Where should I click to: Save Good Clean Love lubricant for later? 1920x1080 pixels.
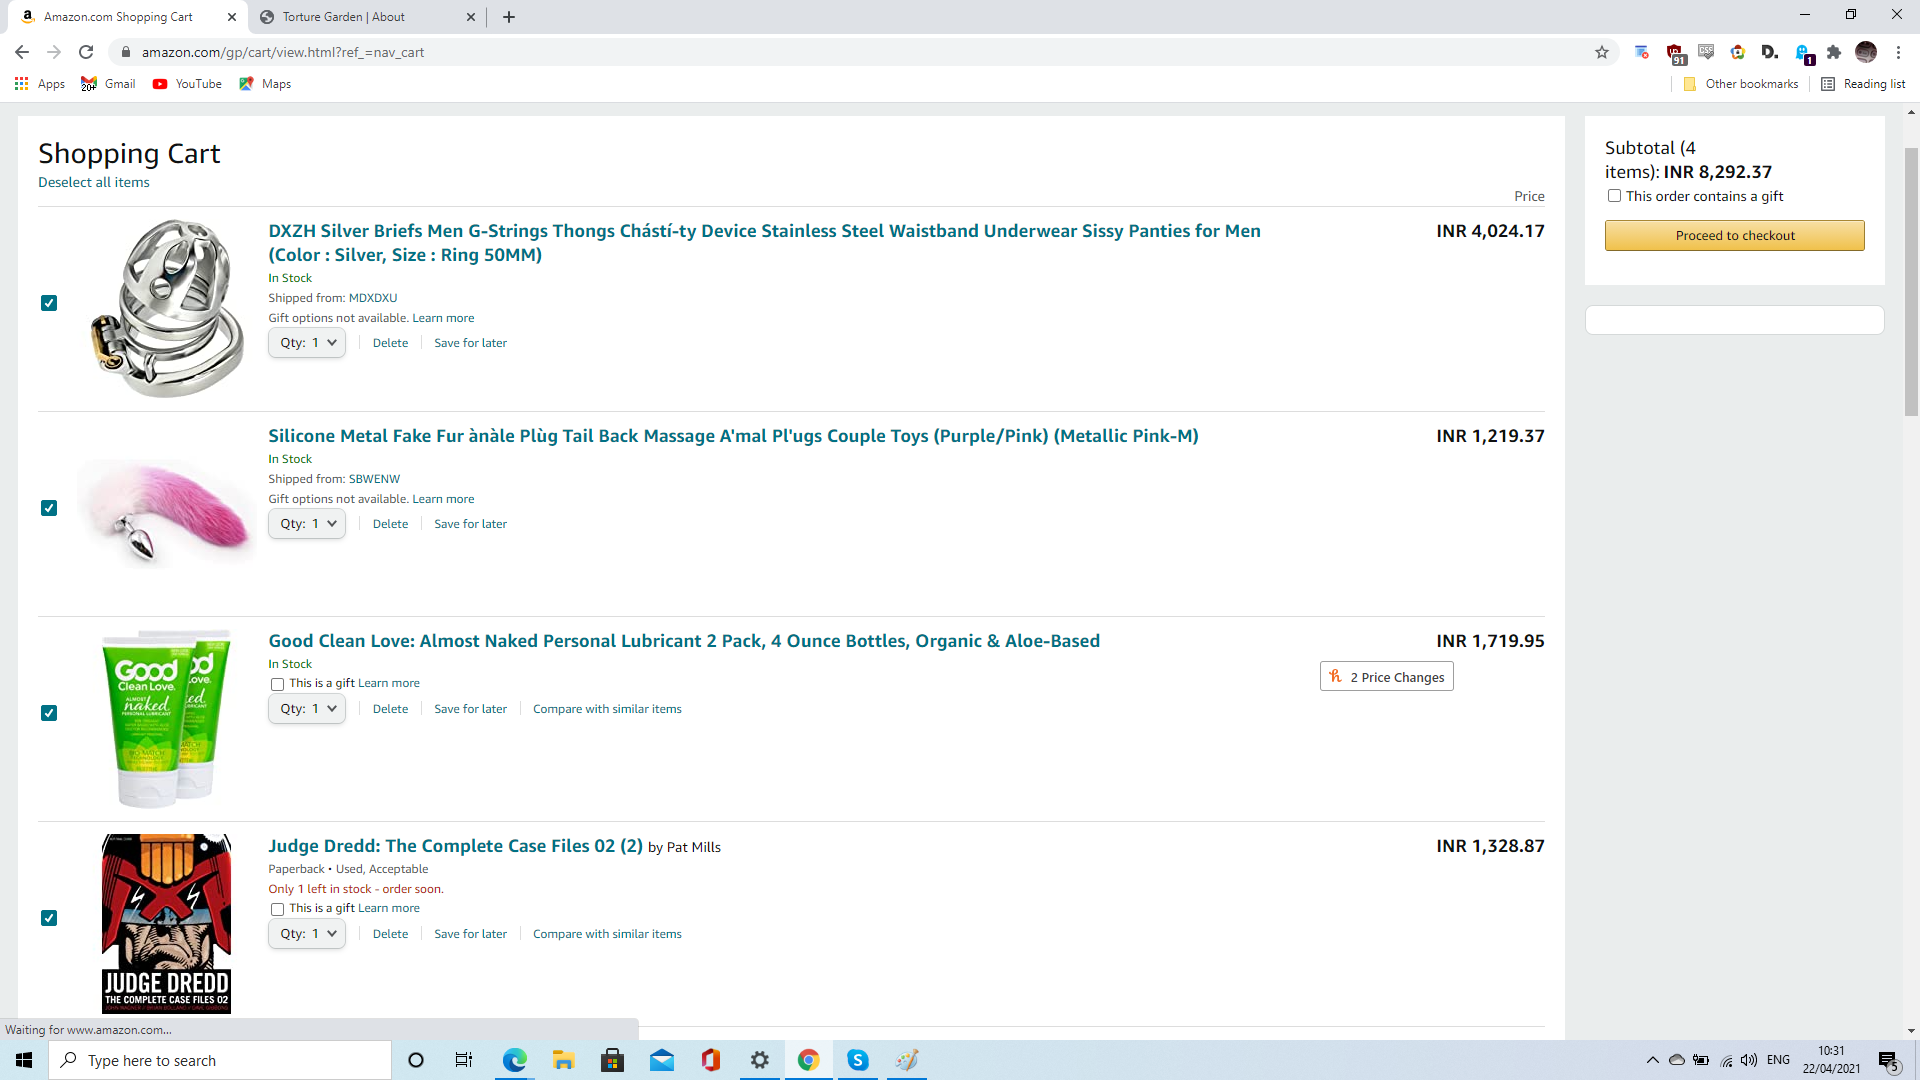[470, 709]
